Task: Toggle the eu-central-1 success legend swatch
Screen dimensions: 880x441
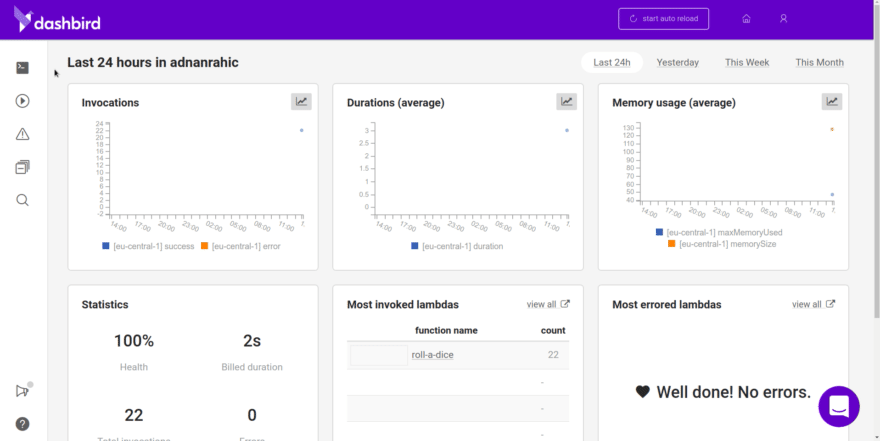Action: (x=105, y=246)
